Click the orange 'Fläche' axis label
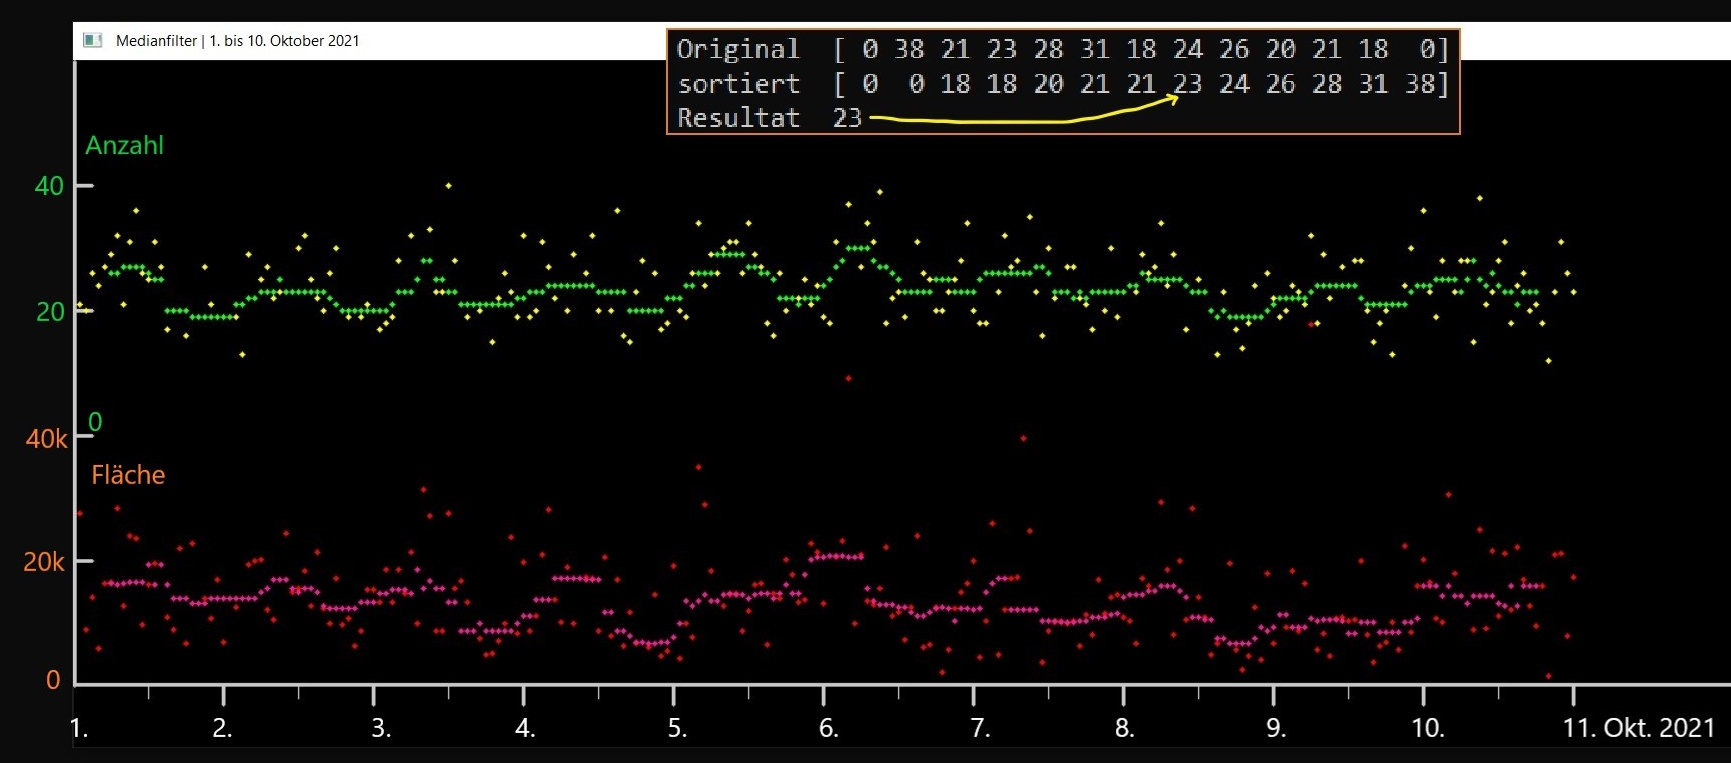The image size is (1731, 763). click(128, 474)
